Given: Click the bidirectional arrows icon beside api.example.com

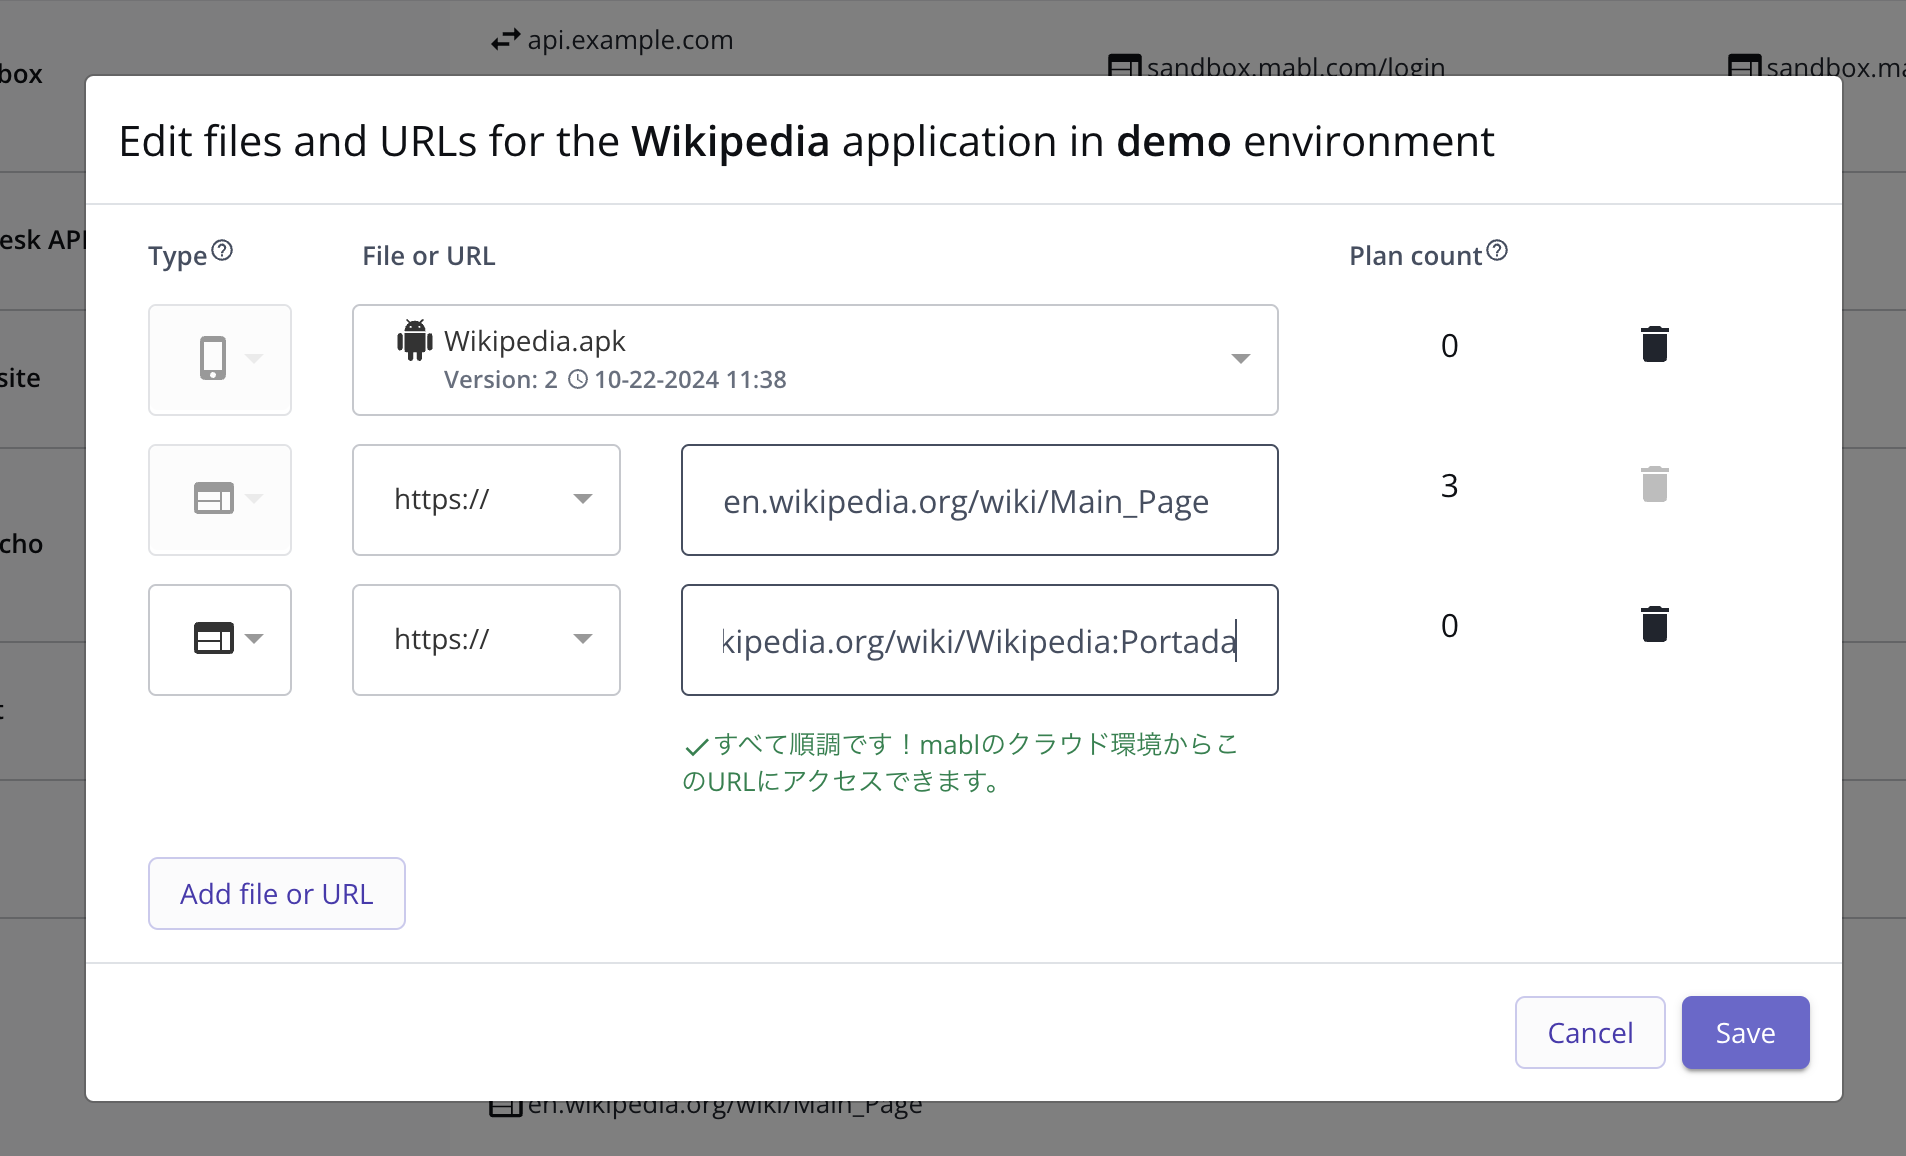Looking at the screenshot, I should coord(505,39).
